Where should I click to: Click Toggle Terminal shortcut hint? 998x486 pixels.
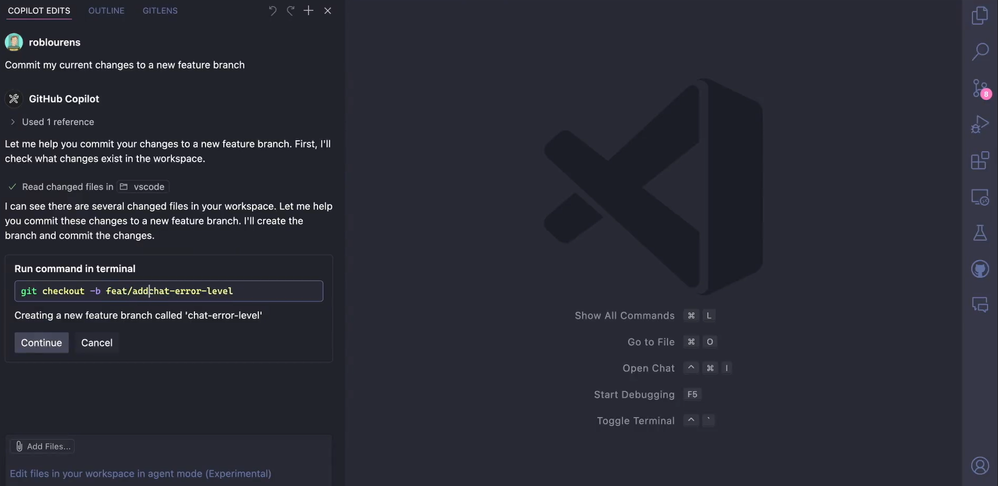656,420
